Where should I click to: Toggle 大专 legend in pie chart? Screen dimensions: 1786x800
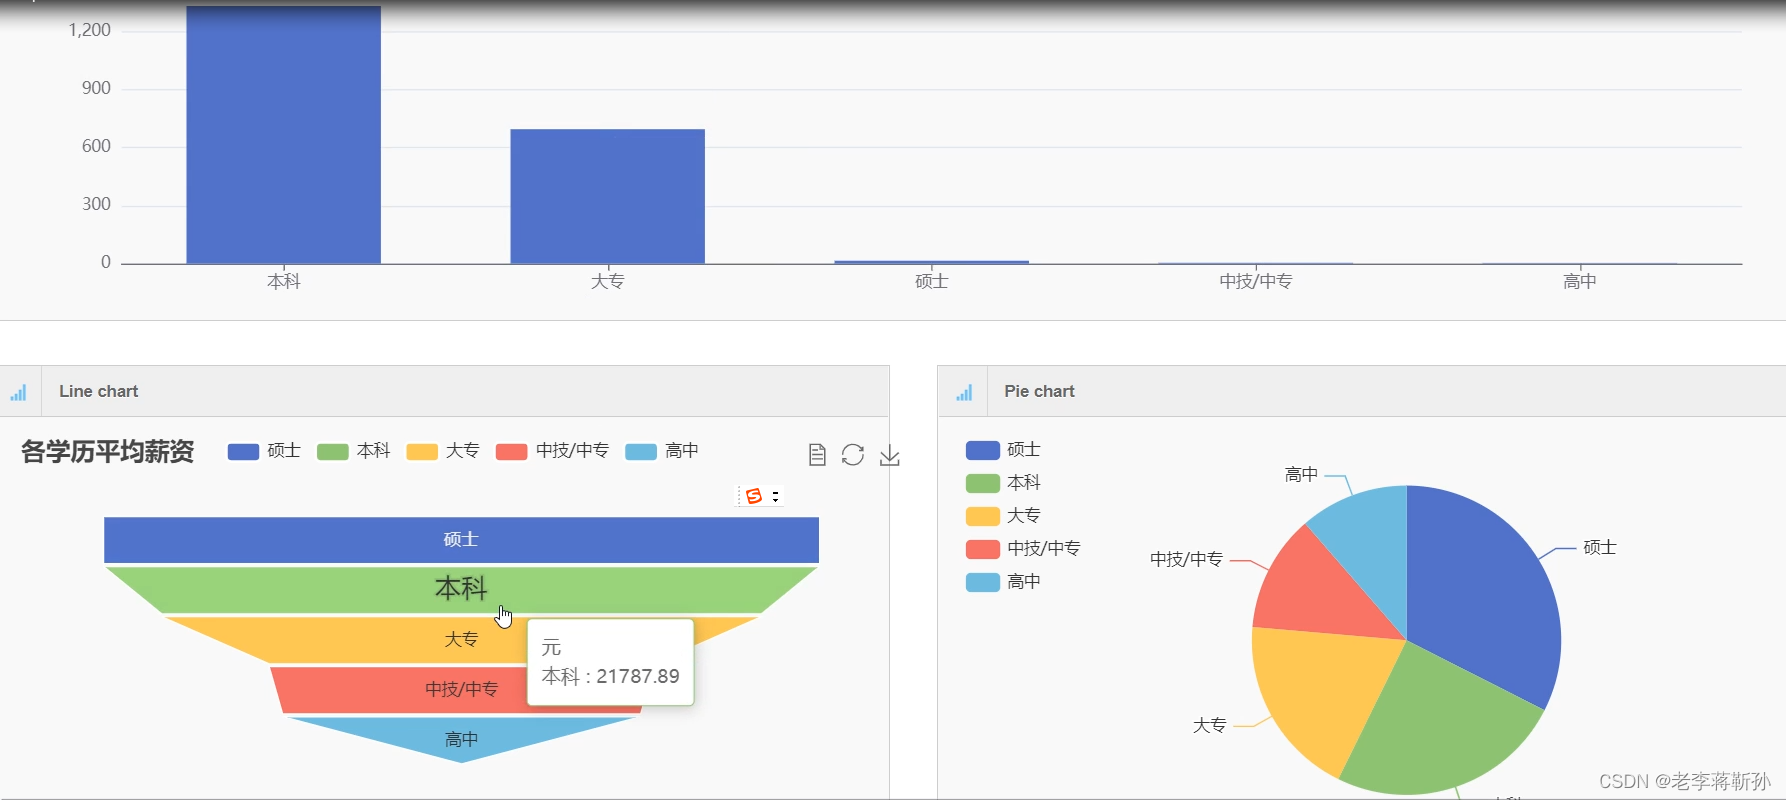tap(1003, 516)
